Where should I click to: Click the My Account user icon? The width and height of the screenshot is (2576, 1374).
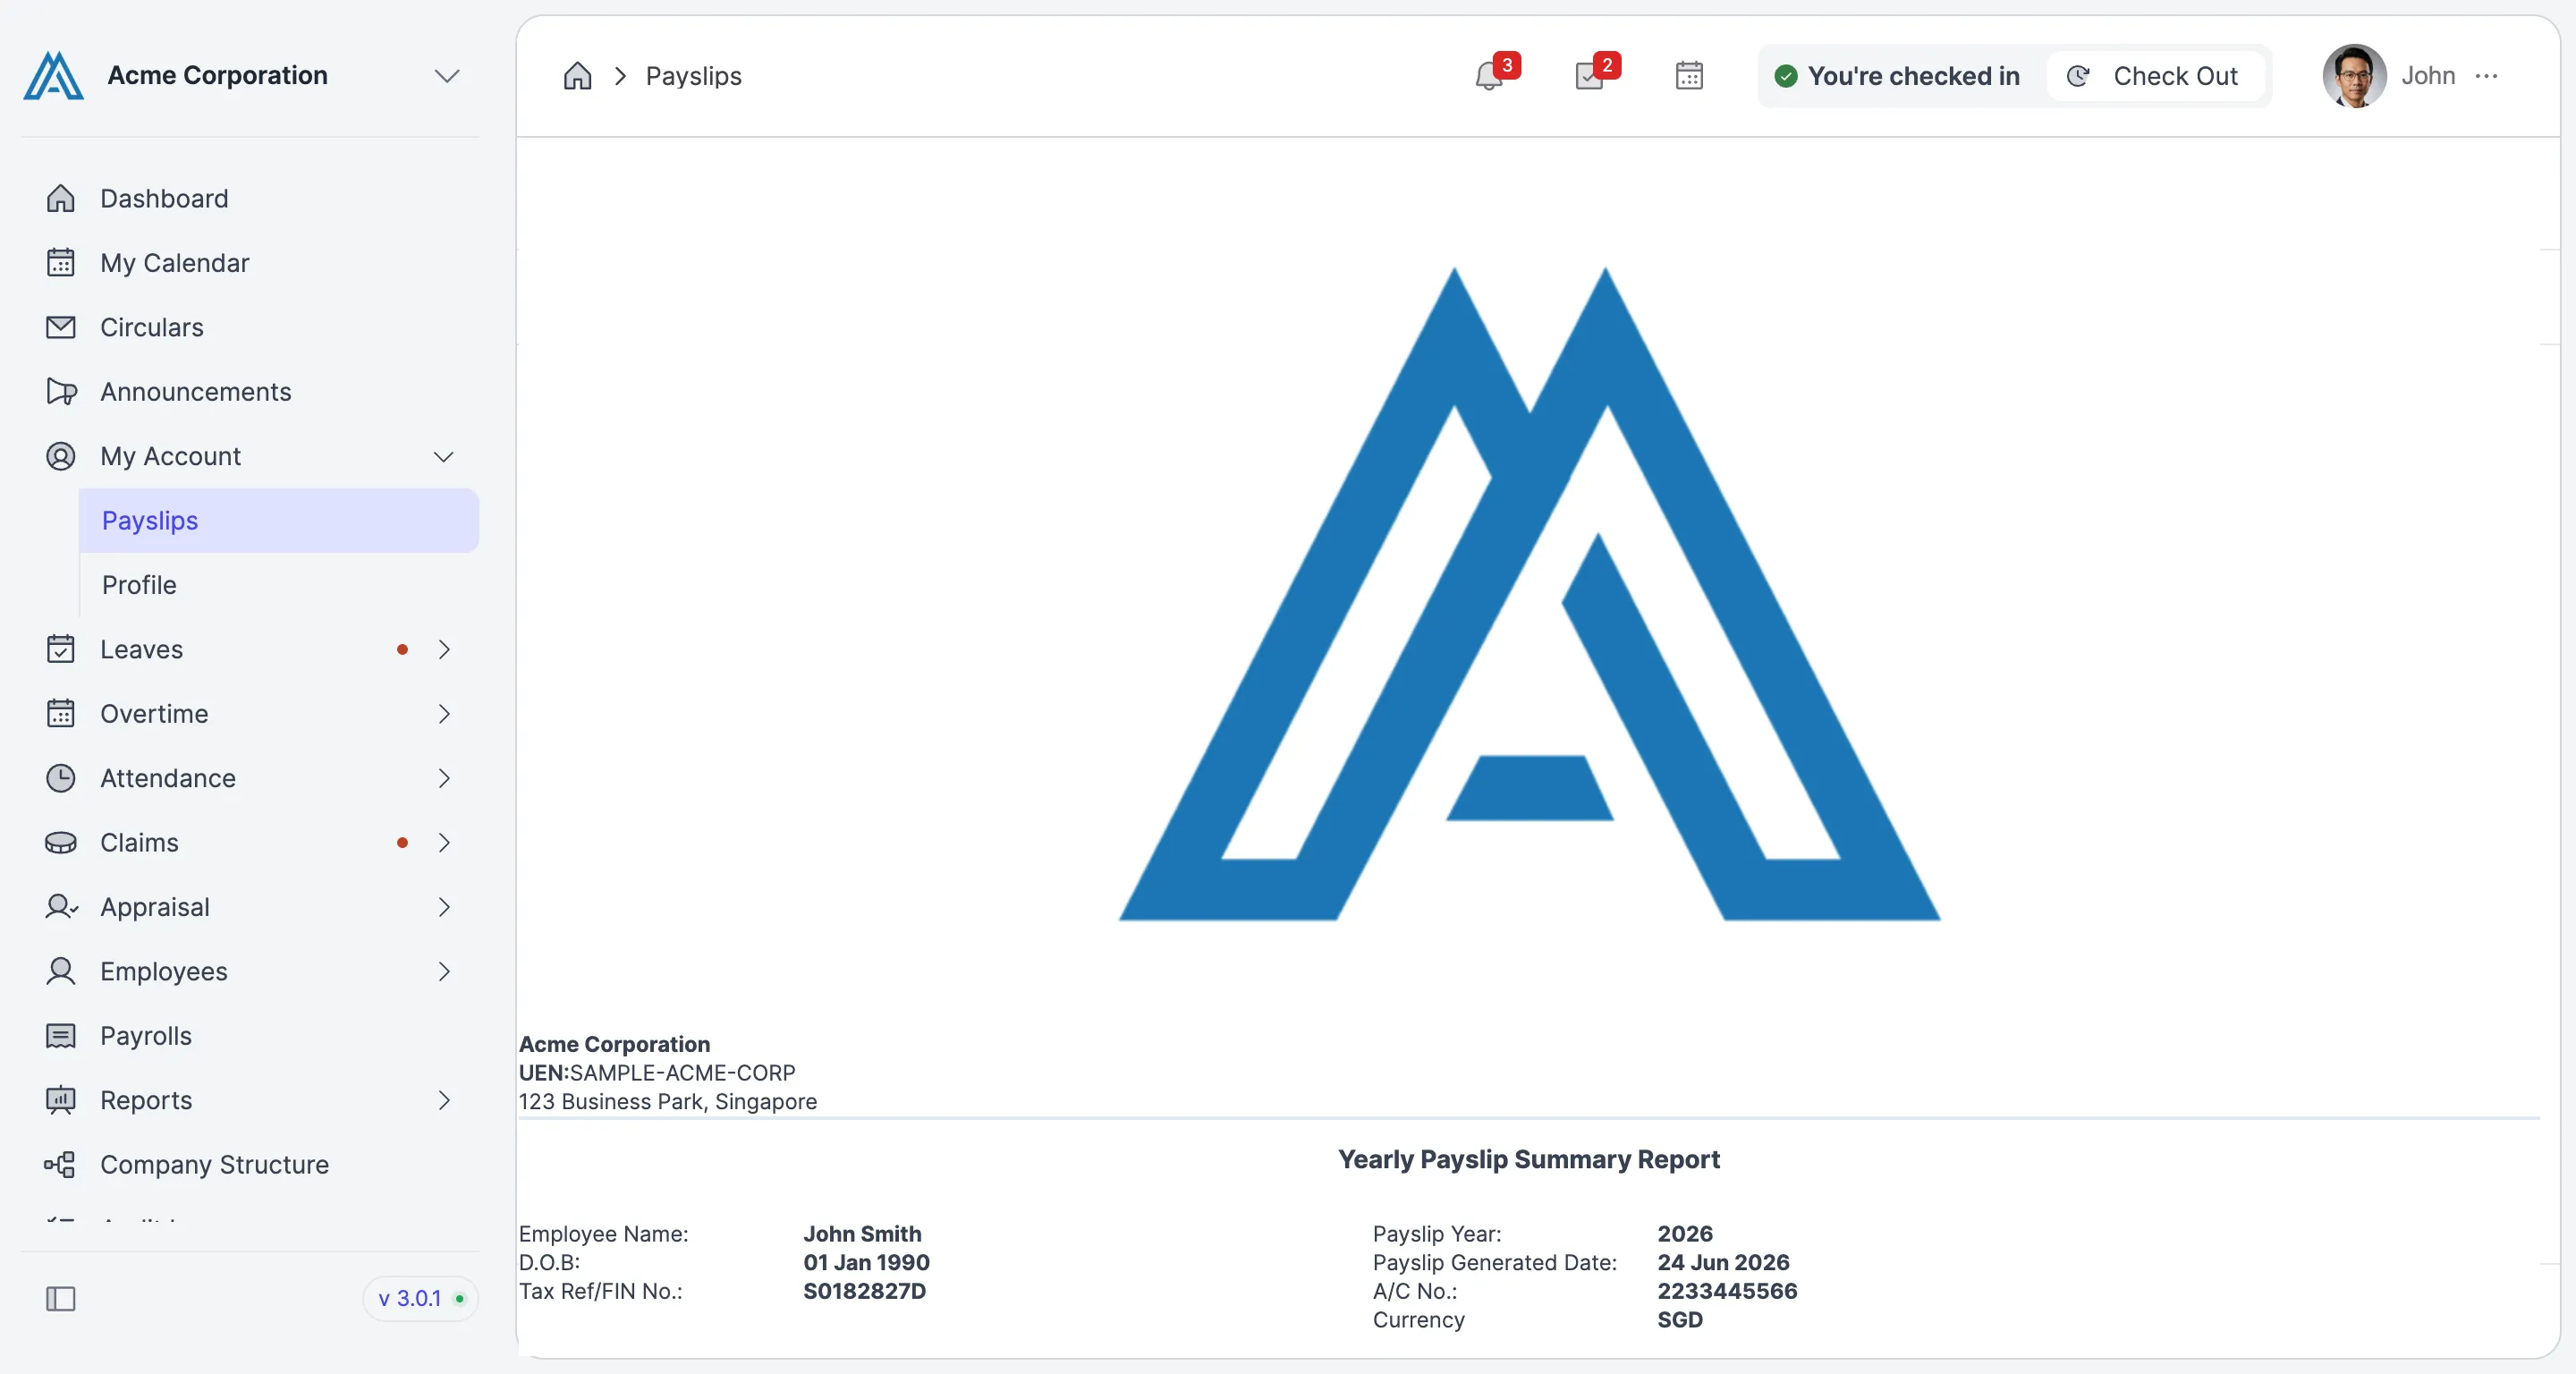pos(61,456)
